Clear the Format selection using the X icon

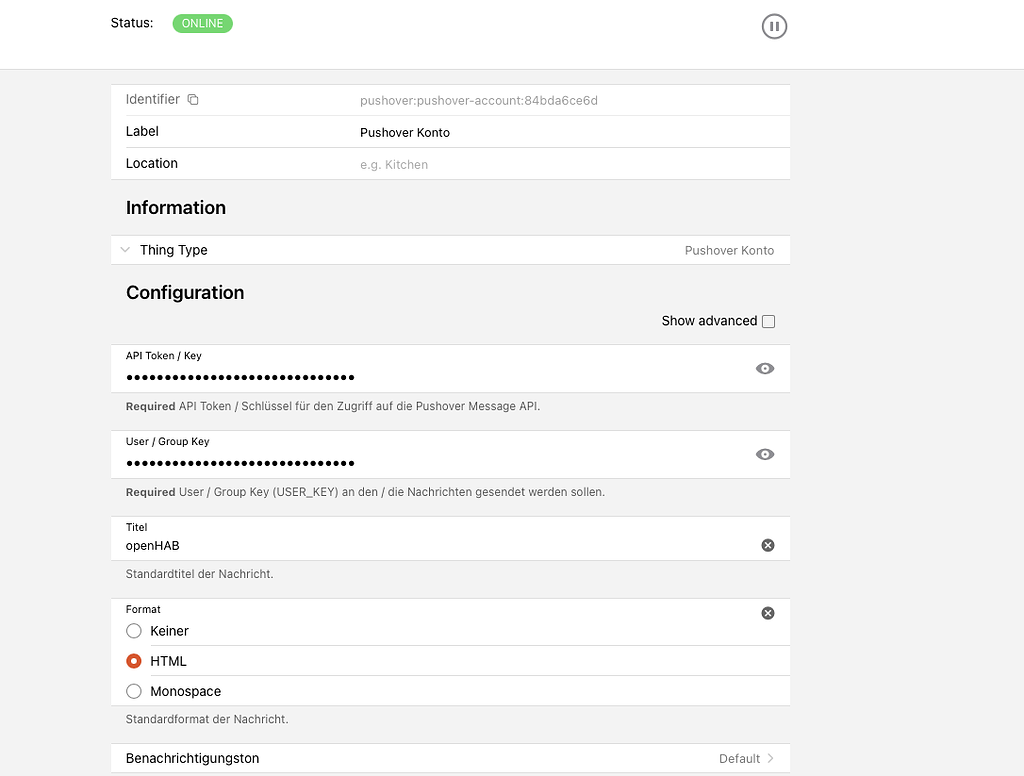[768, 613]
